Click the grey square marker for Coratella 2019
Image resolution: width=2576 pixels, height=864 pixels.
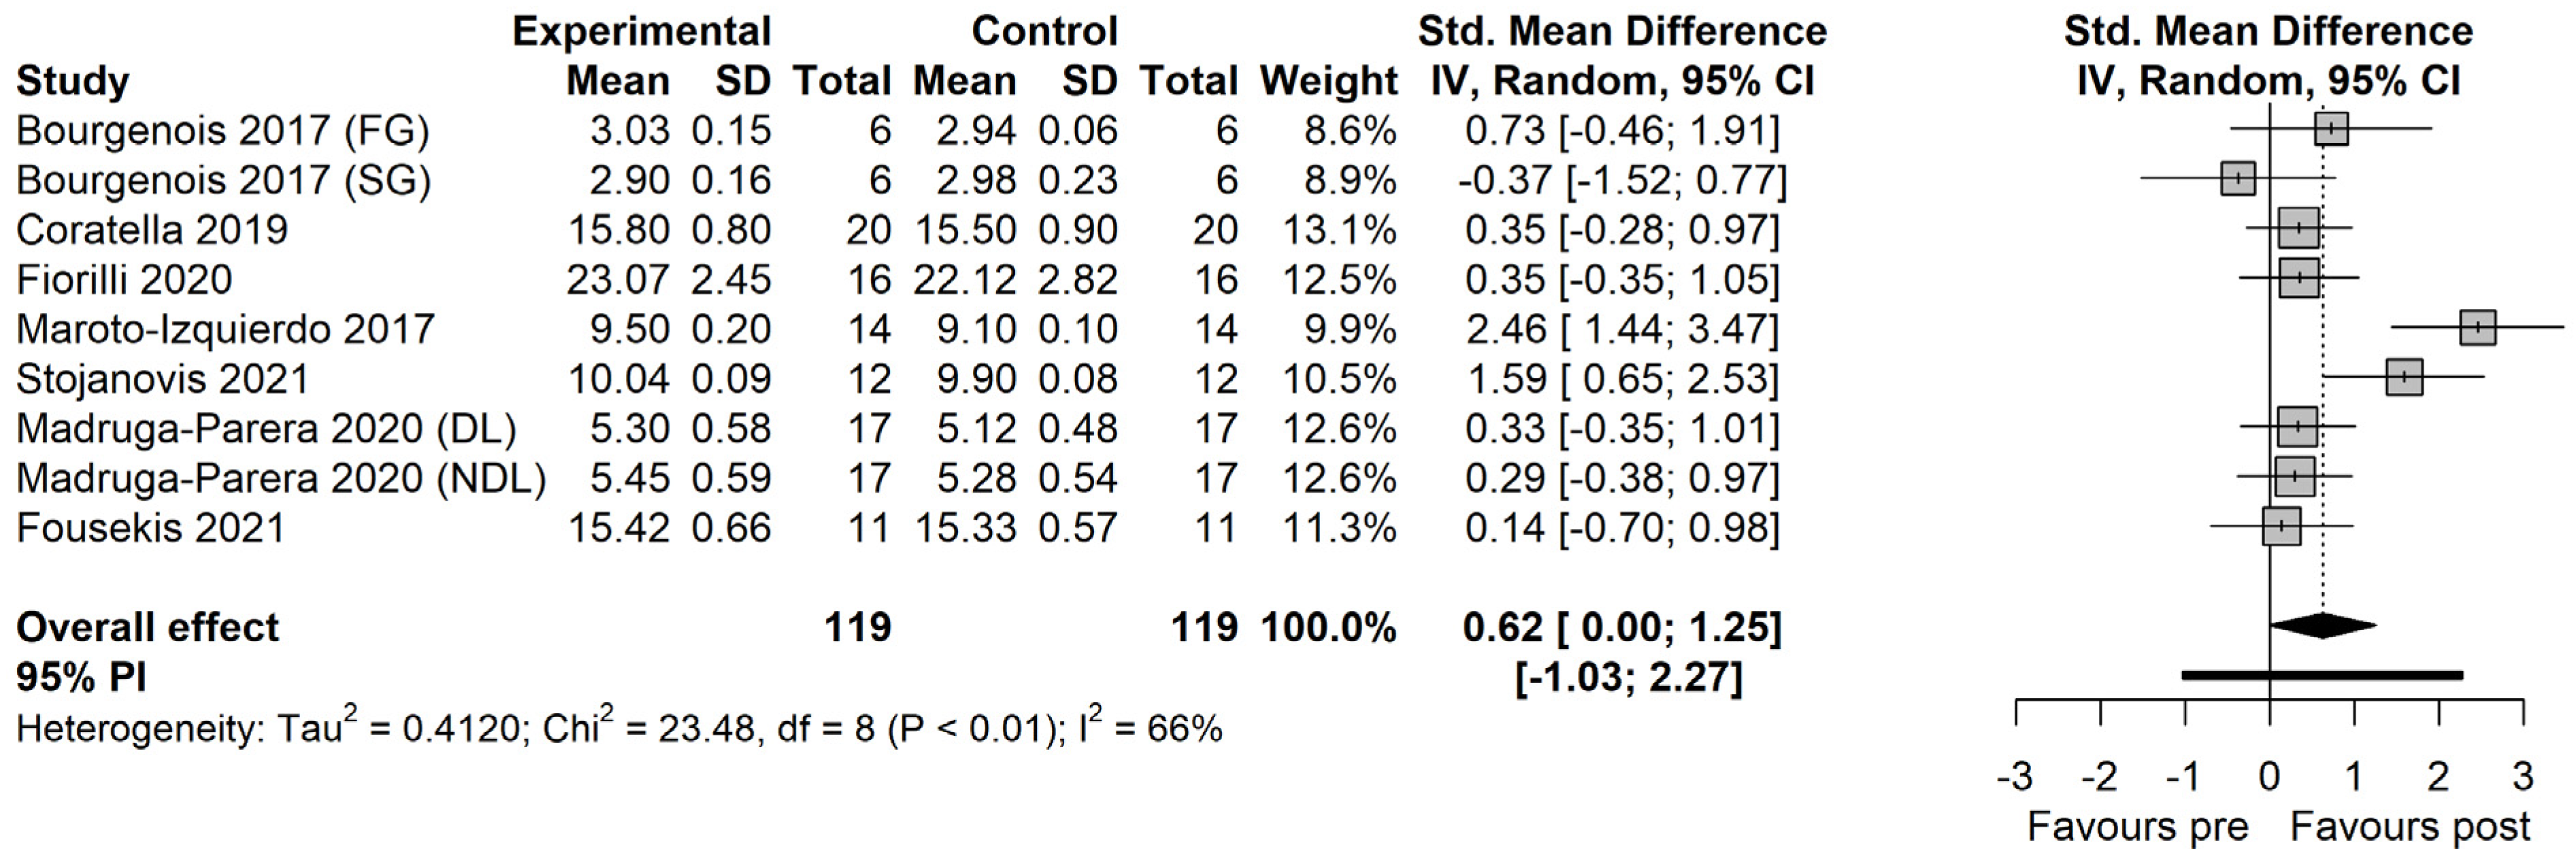click(x=2299, y=228)
